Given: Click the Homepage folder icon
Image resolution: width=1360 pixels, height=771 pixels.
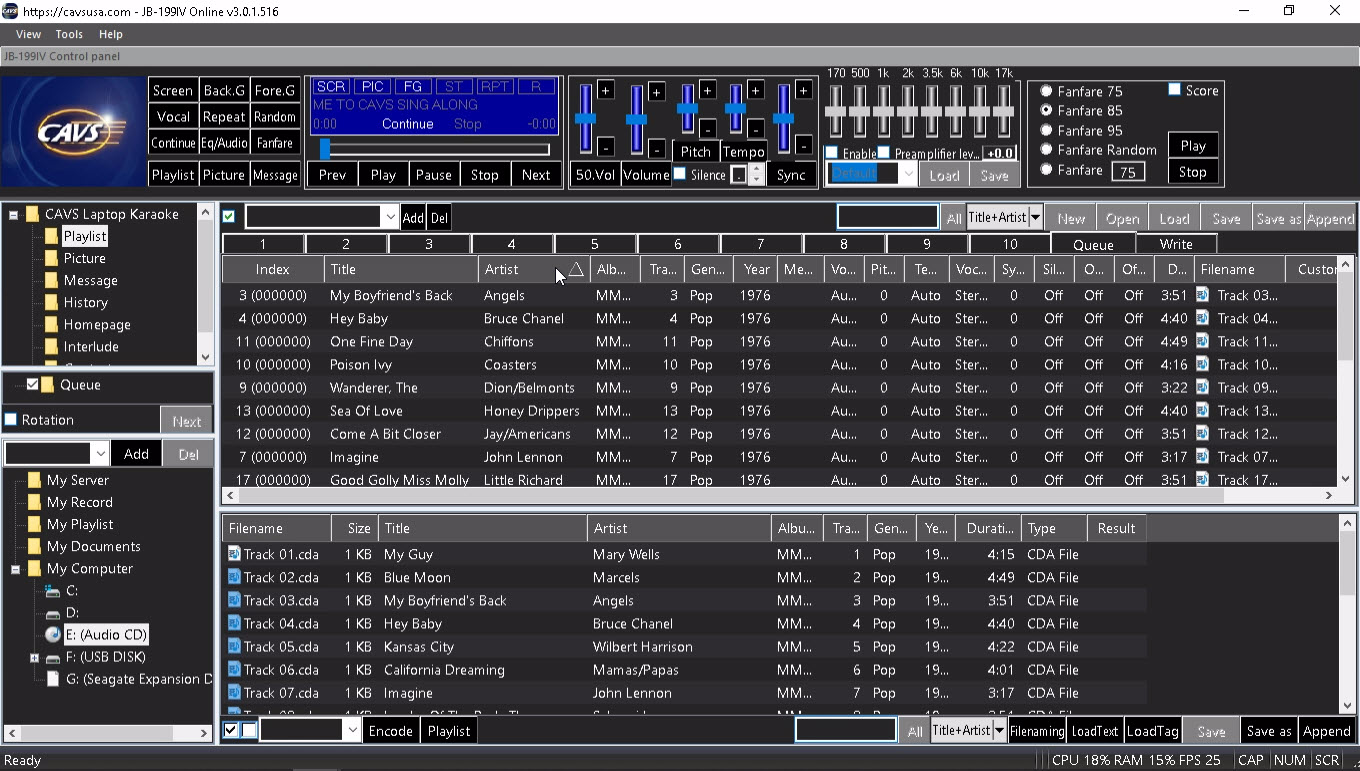Looking at the screenshot, I should 51,324.
